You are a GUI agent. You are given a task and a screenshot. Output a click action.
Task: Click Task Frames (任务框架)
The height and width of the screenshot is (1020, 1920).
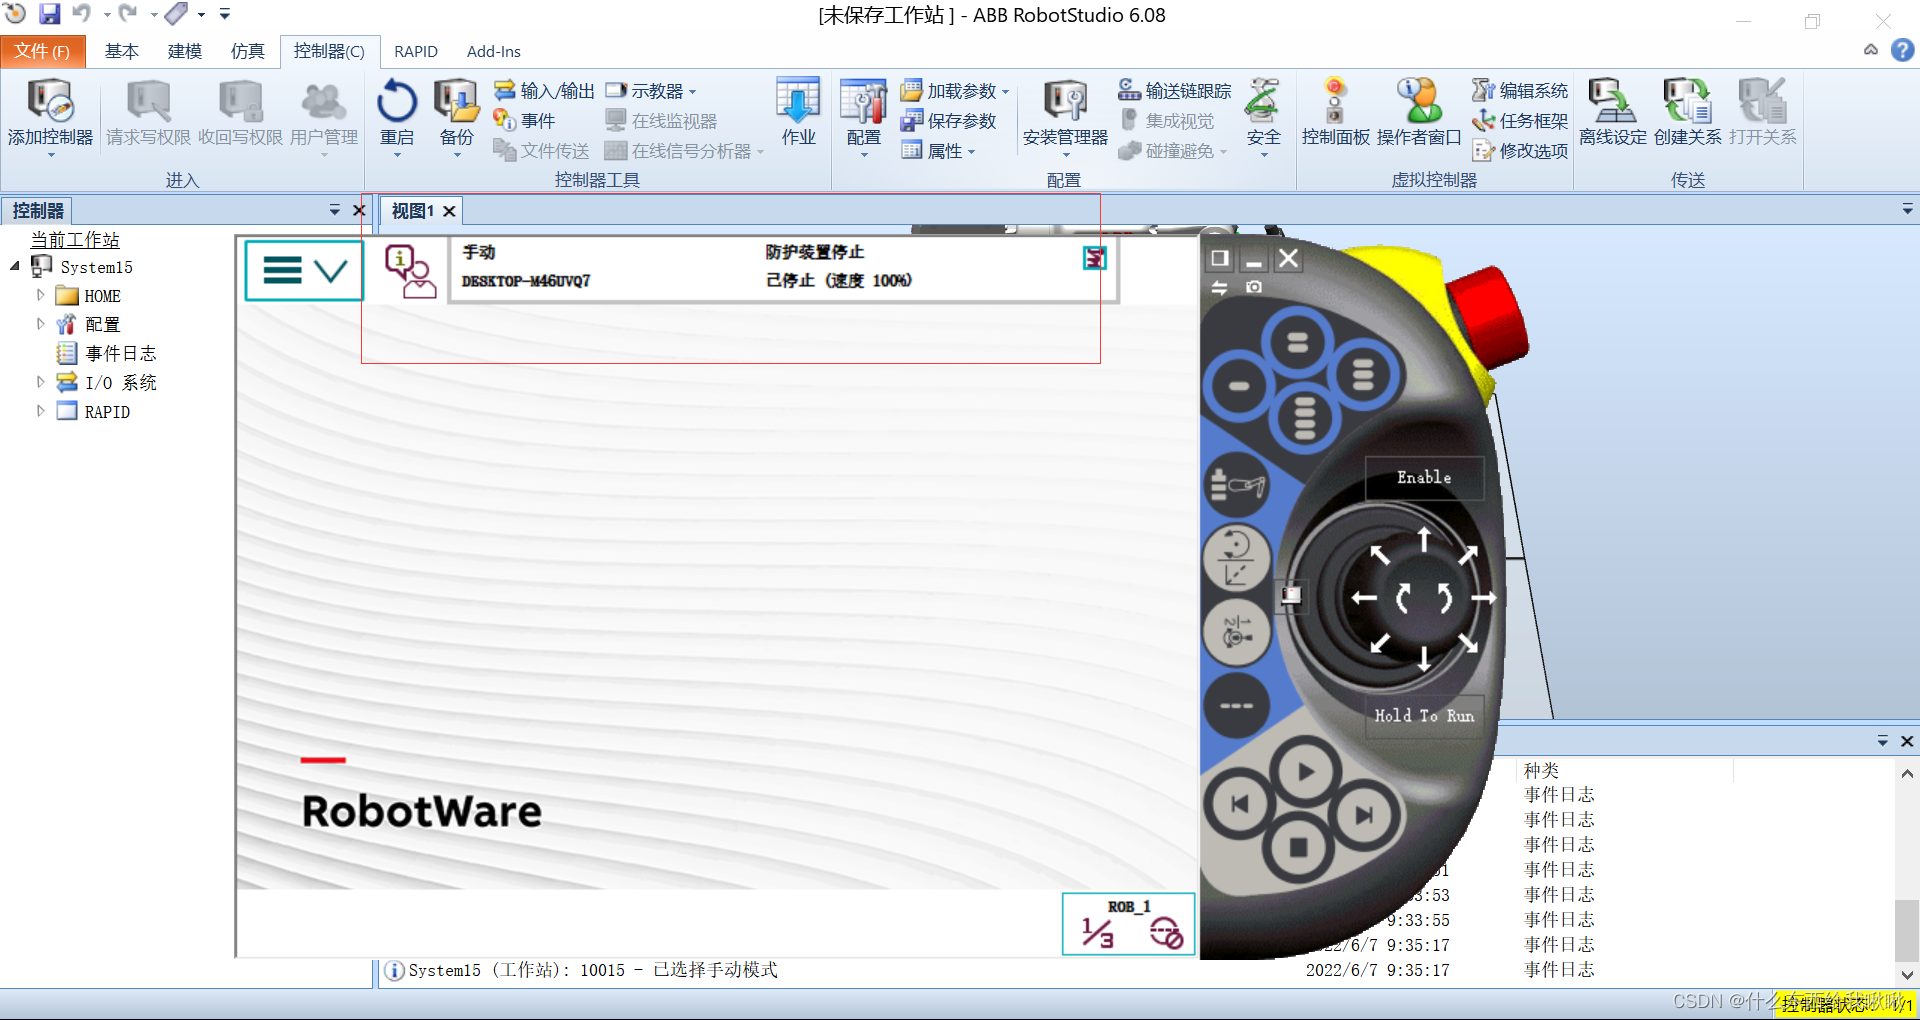pos(1520,121)
